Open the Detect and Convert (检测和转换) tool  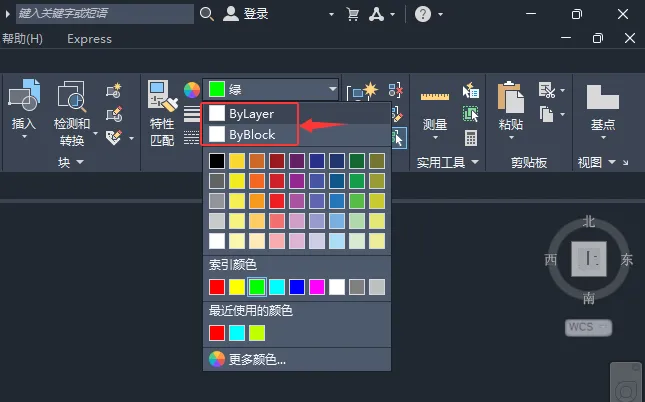tap(72, 96)
